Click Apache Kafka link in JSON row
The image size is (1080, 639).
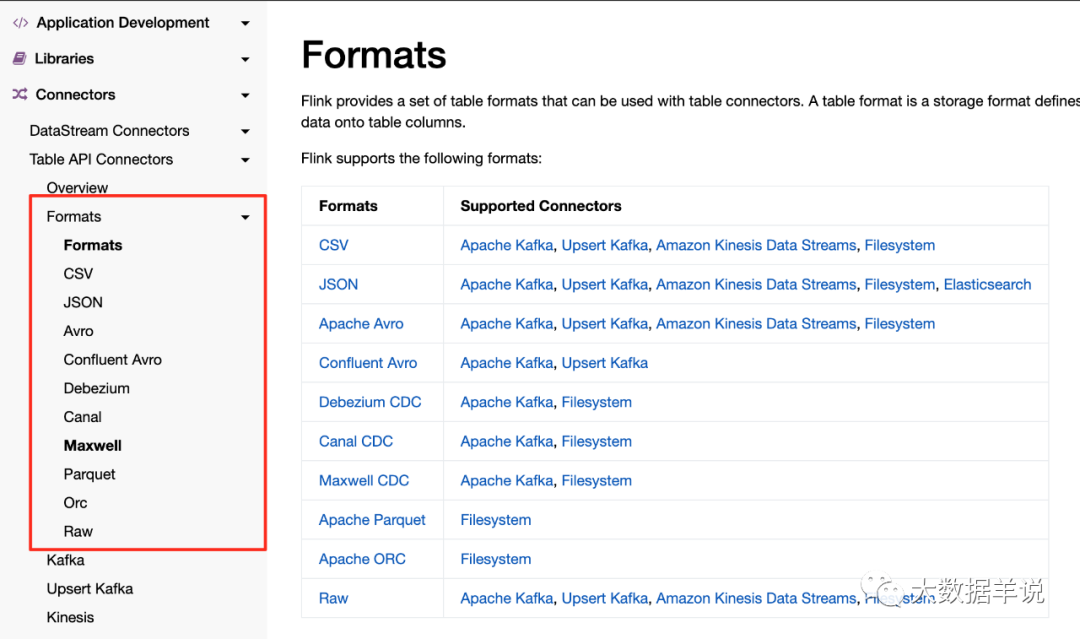point(506,284)
